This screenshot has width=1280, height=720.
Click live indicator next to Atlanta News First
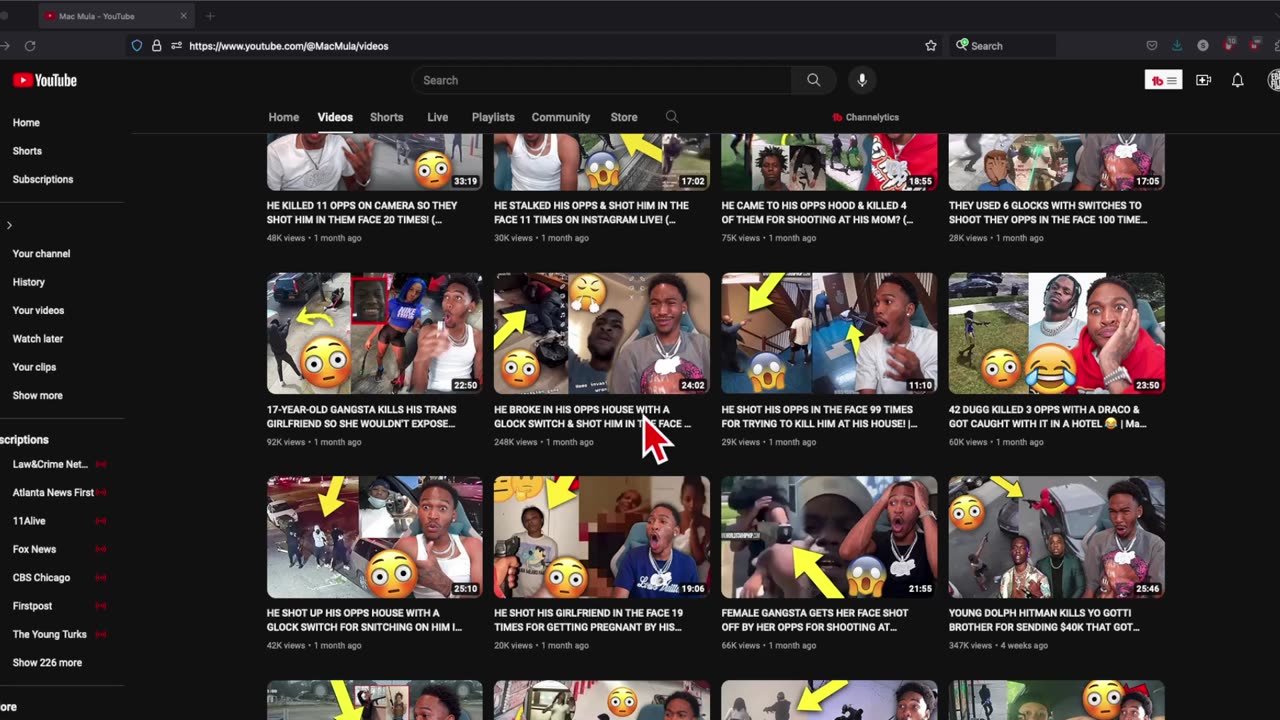coord(101,492)
